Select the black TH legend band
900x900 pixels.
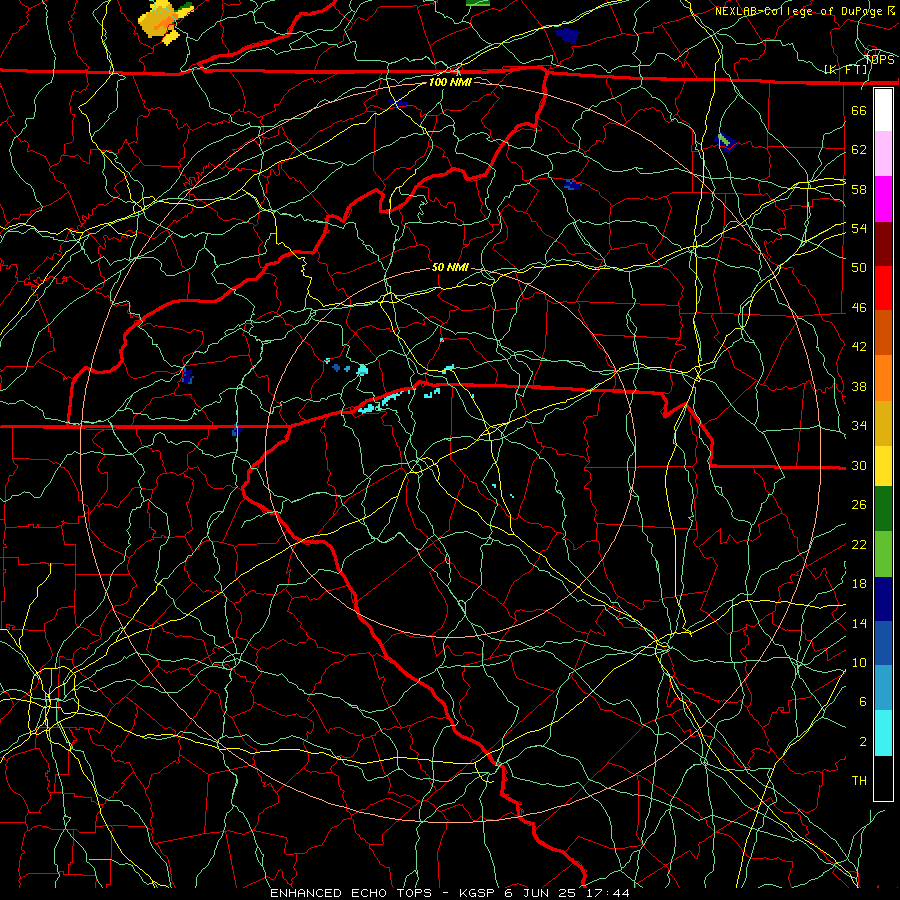tap(883, 778)
